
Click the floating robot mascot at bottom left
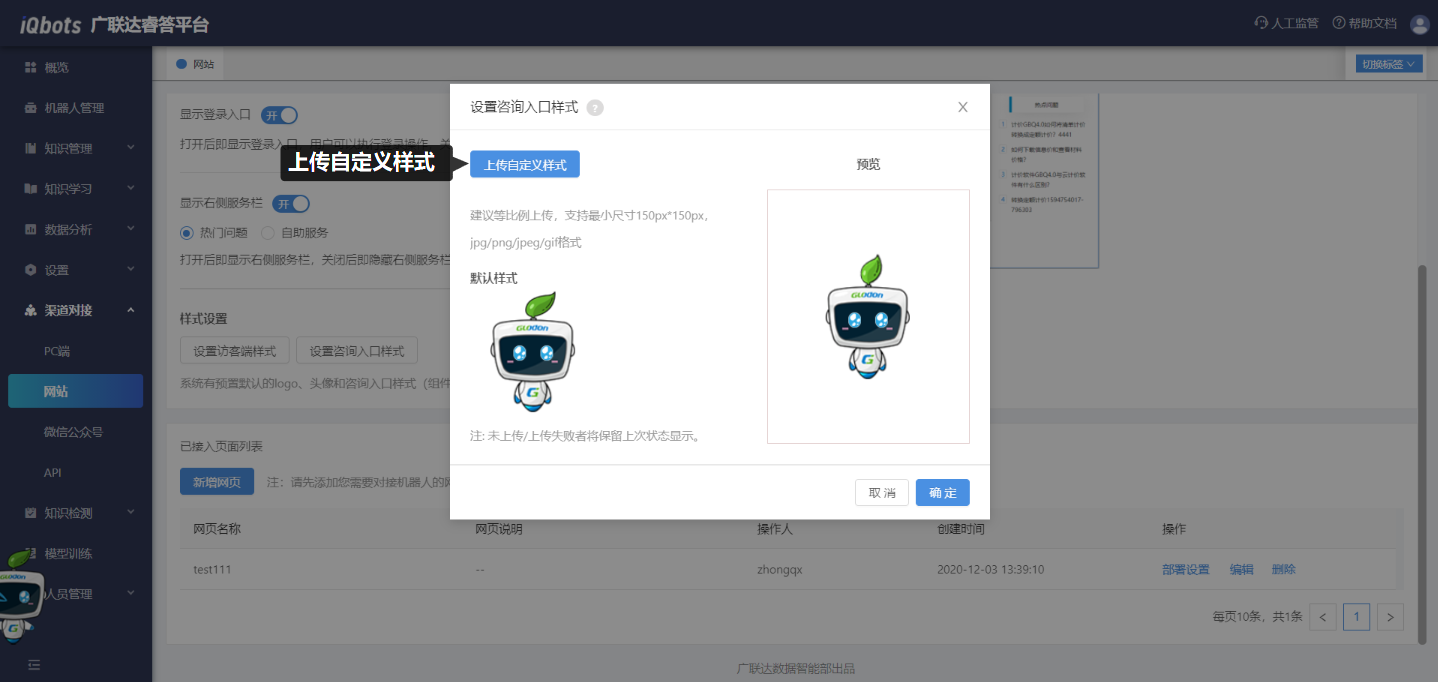click(x=18, y=595)
